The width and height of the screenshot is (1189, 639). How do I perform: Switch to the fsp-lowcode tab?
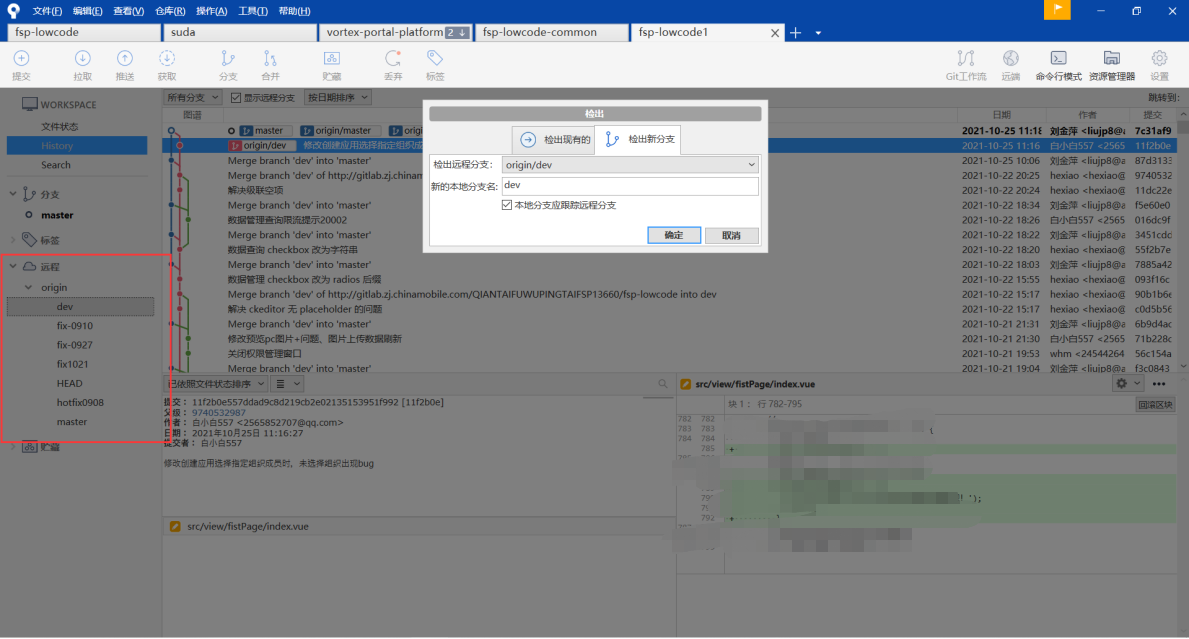(x=83, y=33)
